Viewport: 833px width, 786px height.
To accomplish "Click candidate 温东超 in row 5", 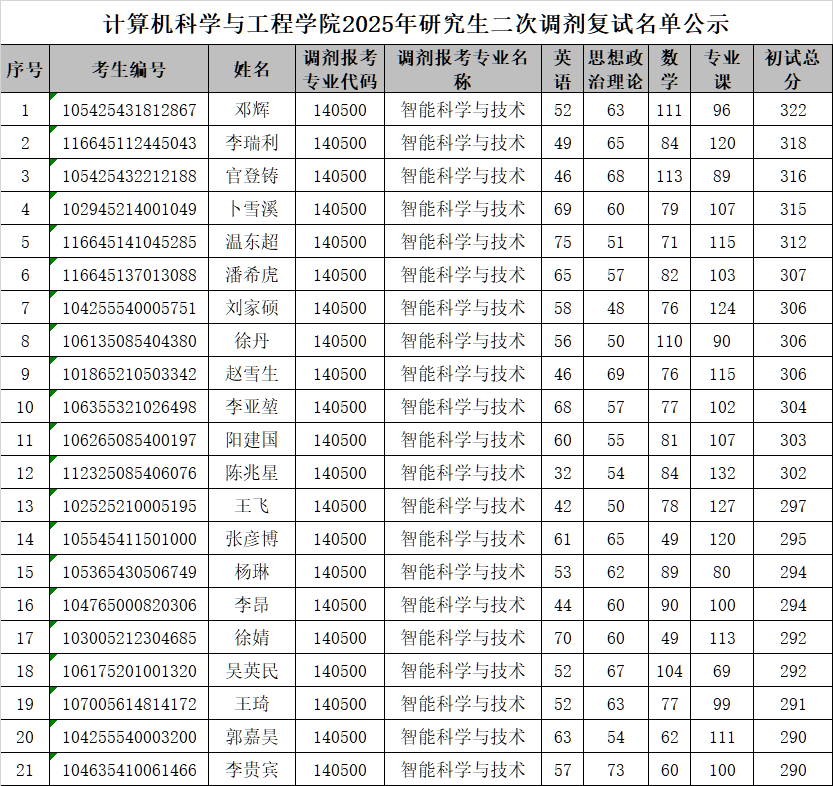I will 250,239.
